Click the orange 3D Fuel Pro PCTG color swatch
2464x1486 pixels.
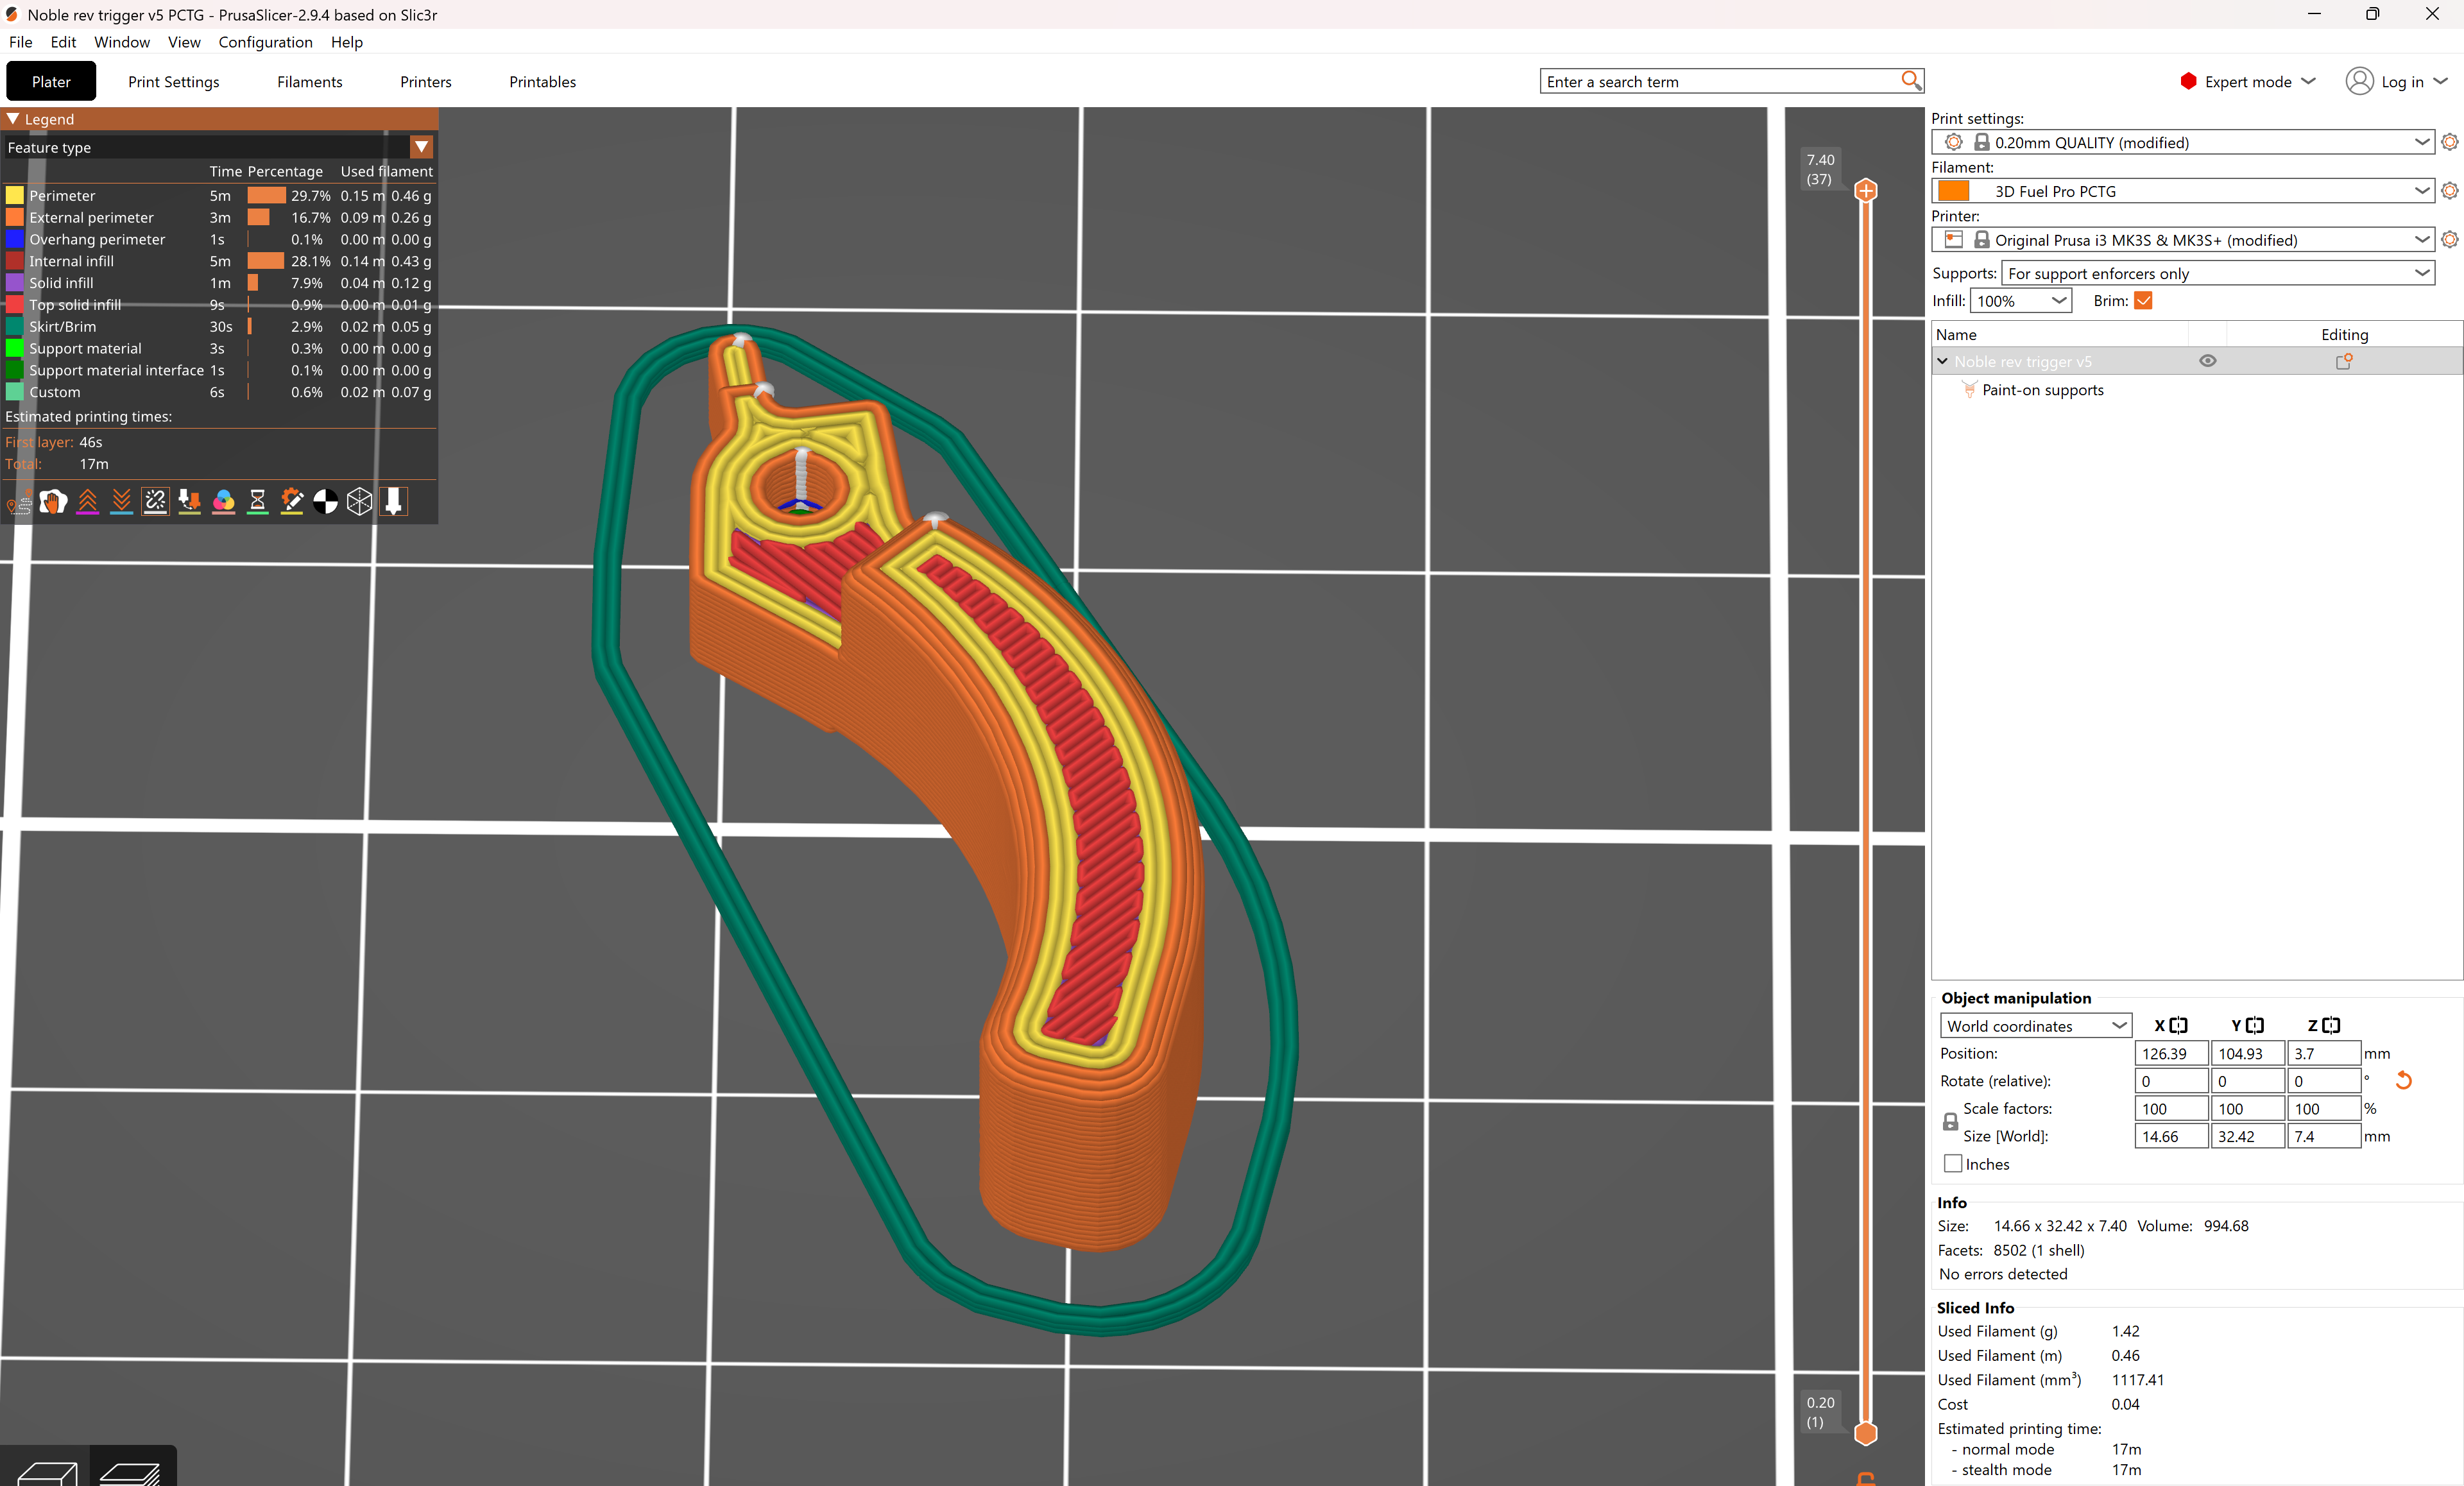pos(1953,191)
